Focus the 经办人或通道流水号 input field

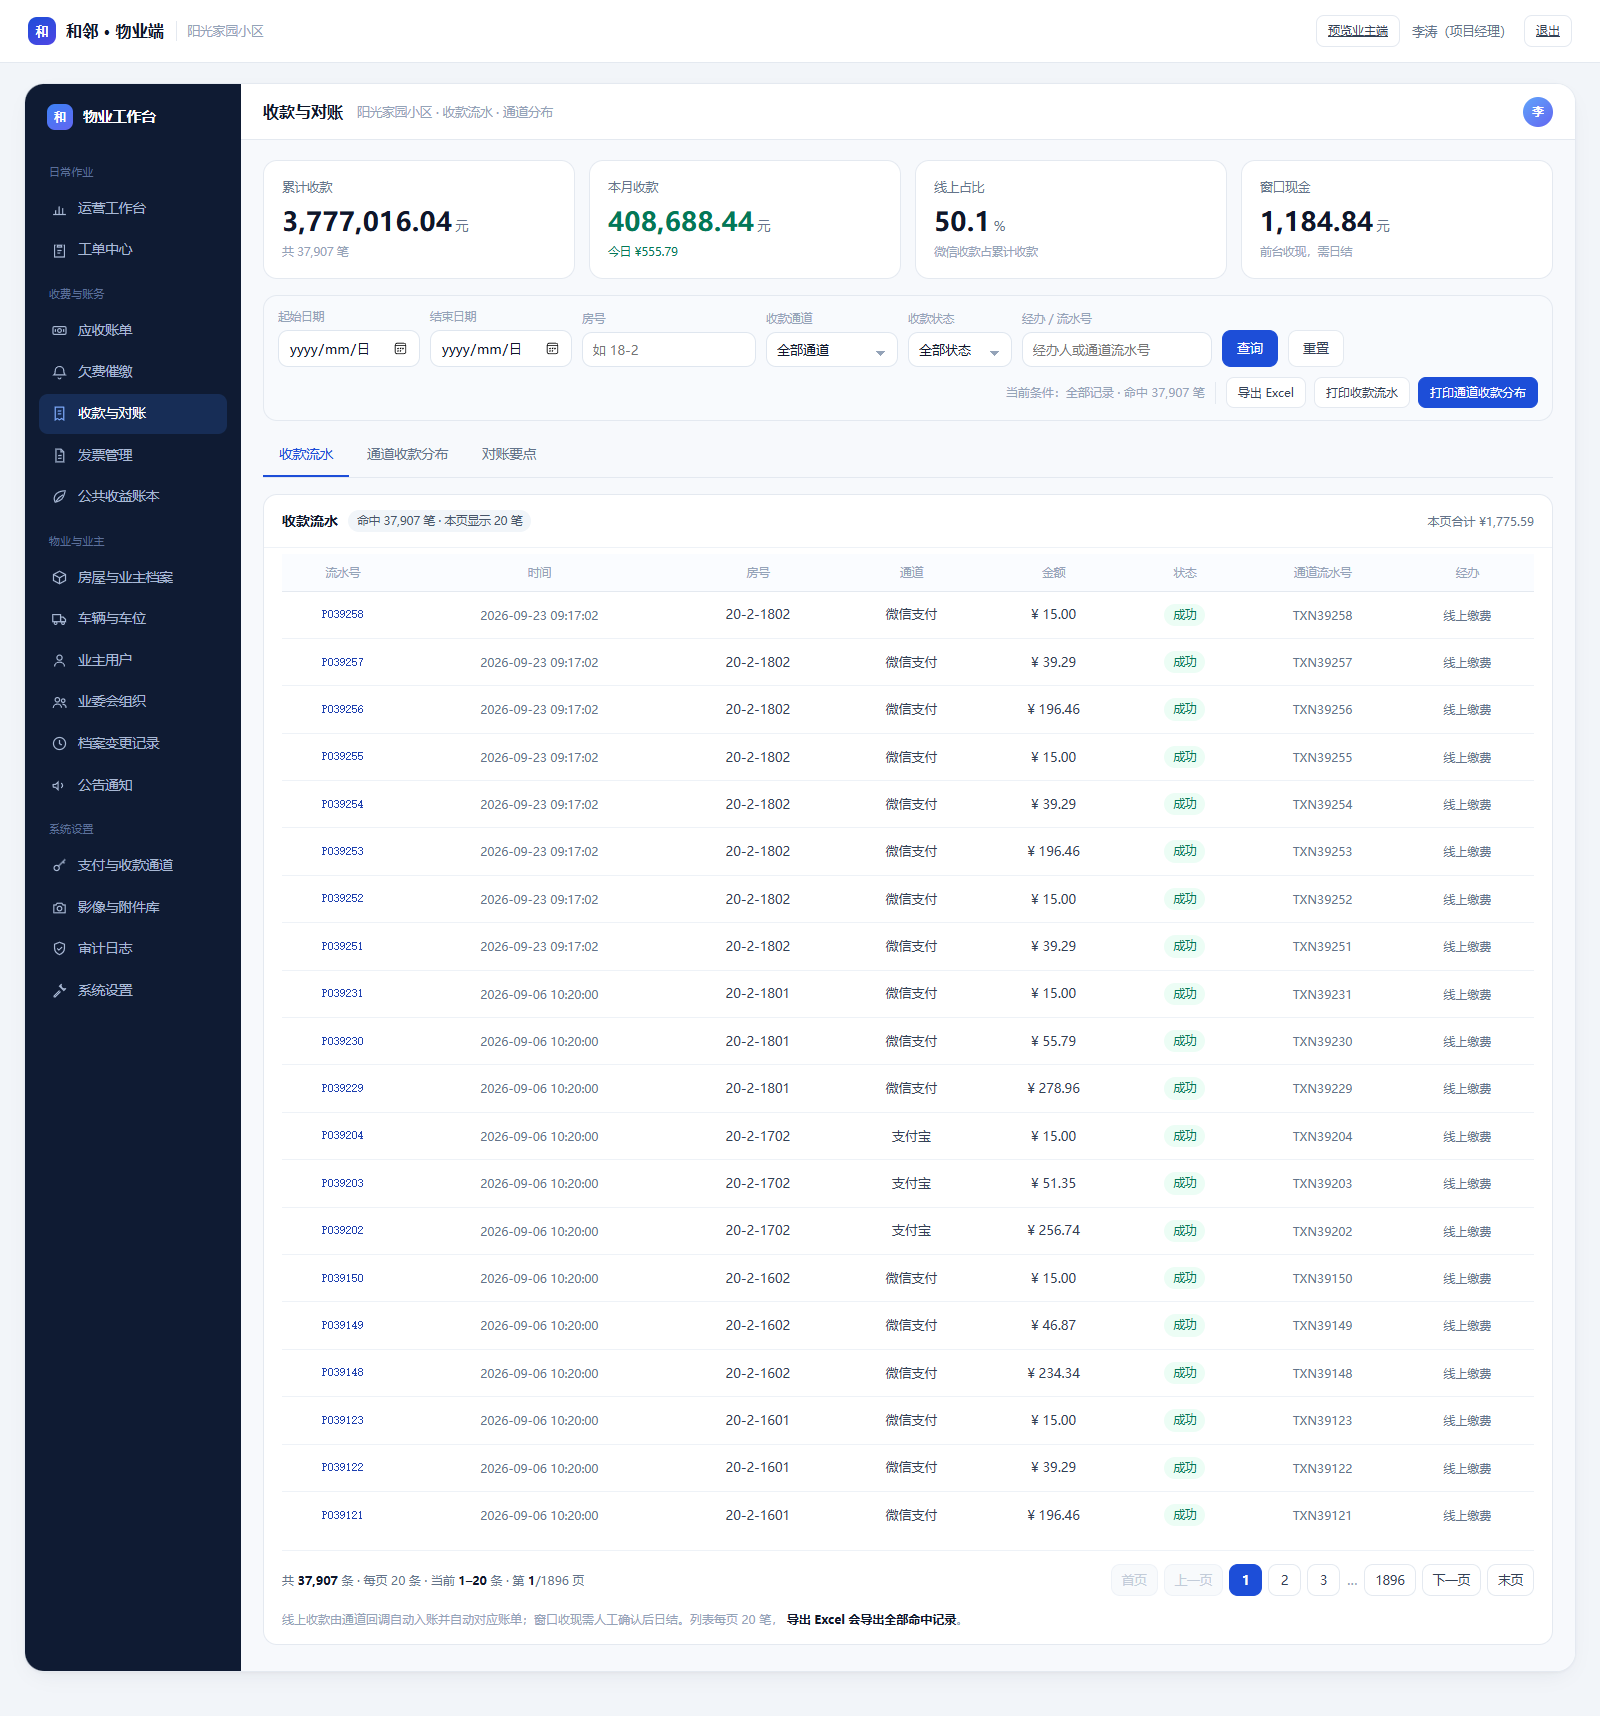(x=1116, y=350)
